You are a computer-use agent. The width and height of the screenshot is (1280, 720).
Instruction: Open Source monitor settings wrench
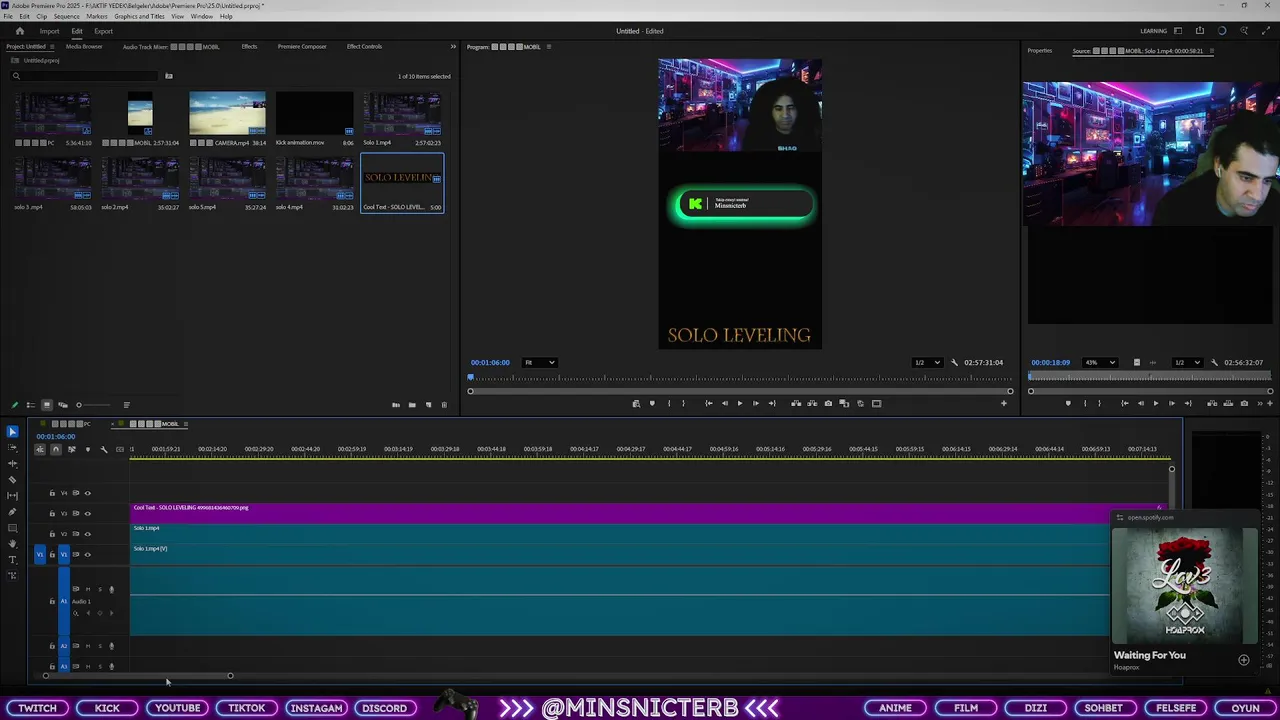click(x=1214, y=362)
